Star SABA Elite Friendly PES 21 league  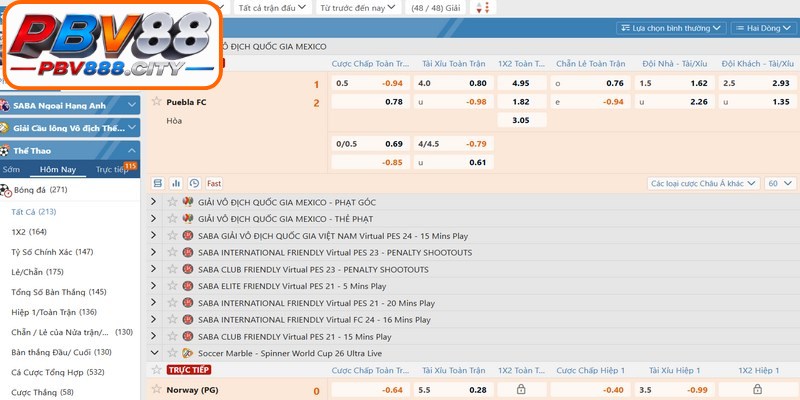click(x=172, y=286)
